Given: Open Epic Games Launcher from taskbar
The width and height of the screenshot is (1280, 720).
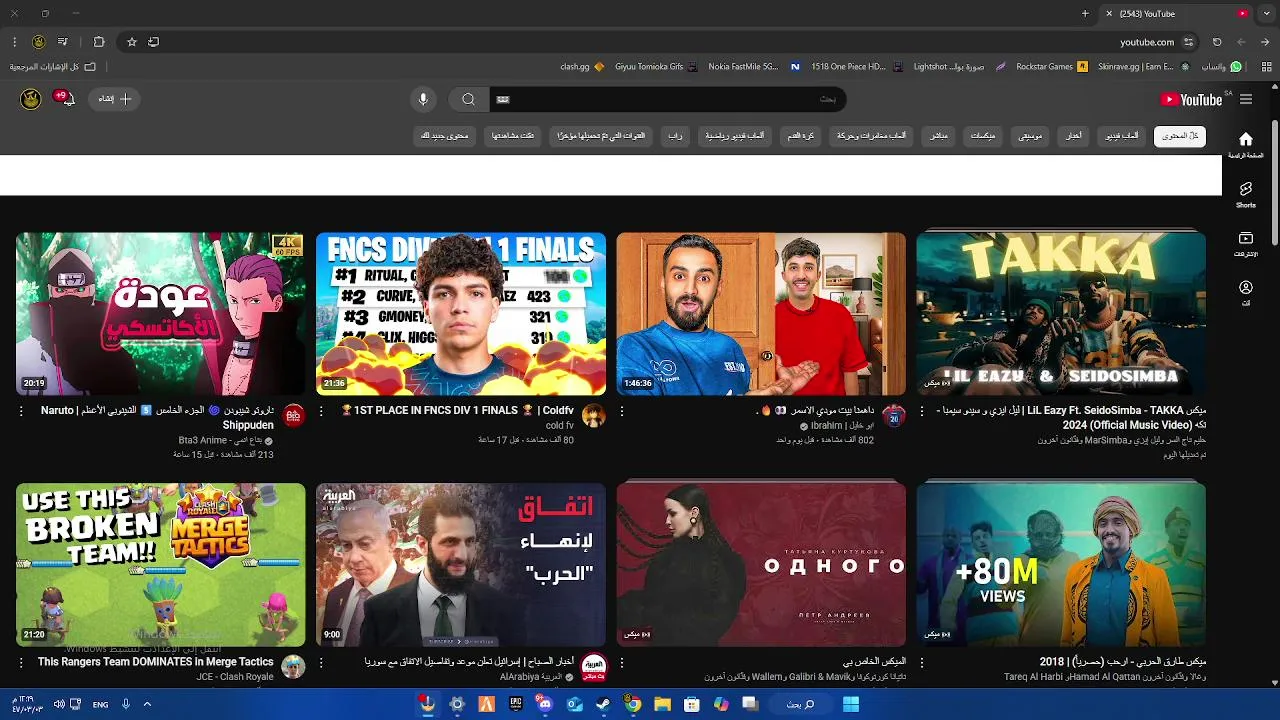Looking at the screenshot, I should pyautogui.click(x=516, y=704).
